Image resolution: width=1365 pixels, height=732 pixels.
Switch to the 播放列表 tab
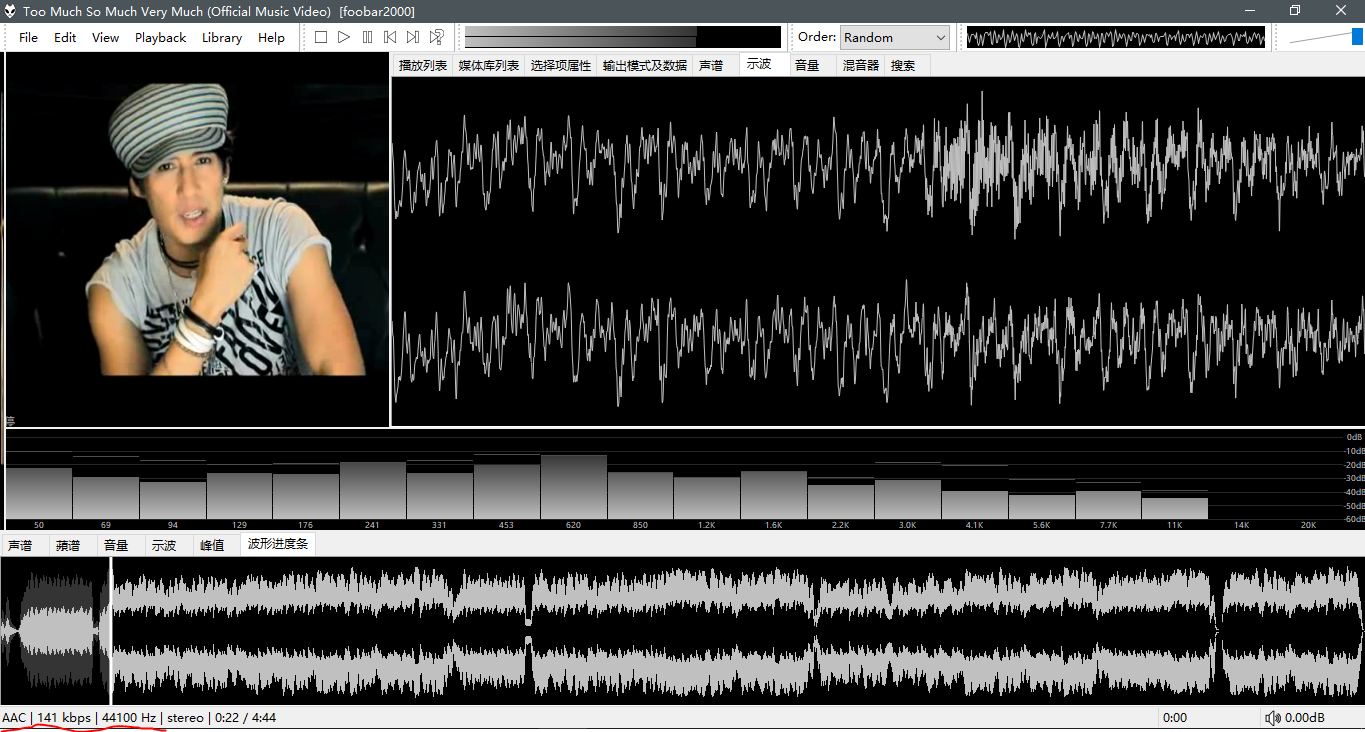422,65
